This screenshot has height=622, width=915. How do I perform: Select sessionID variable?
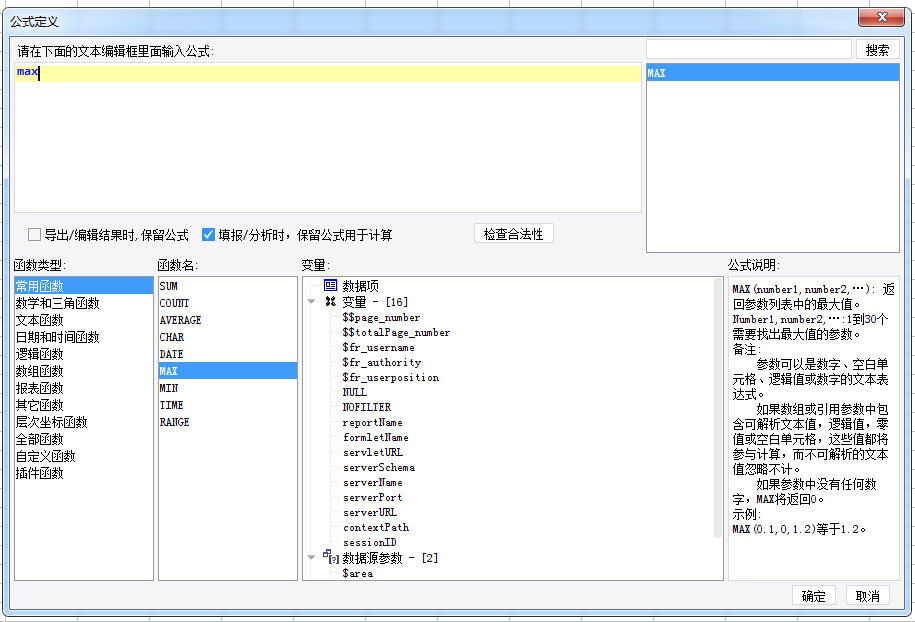(x=369, y=543)
